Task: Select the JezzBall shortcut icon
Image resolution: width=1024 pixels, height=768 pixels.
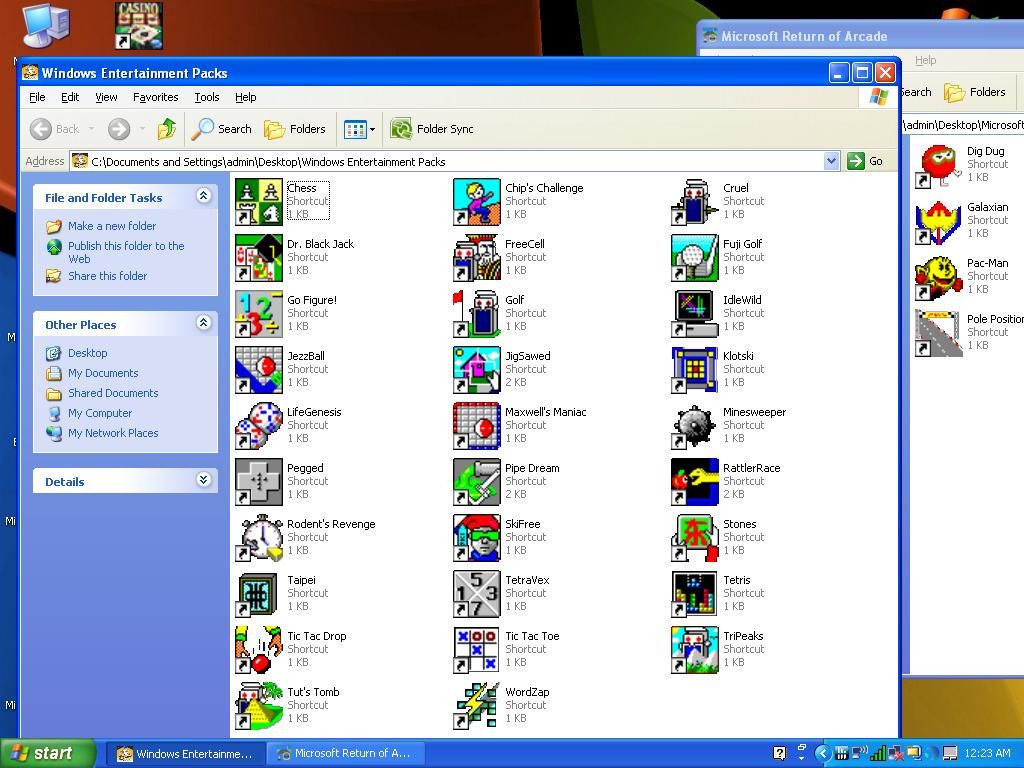Action: [x=259, y=370]
